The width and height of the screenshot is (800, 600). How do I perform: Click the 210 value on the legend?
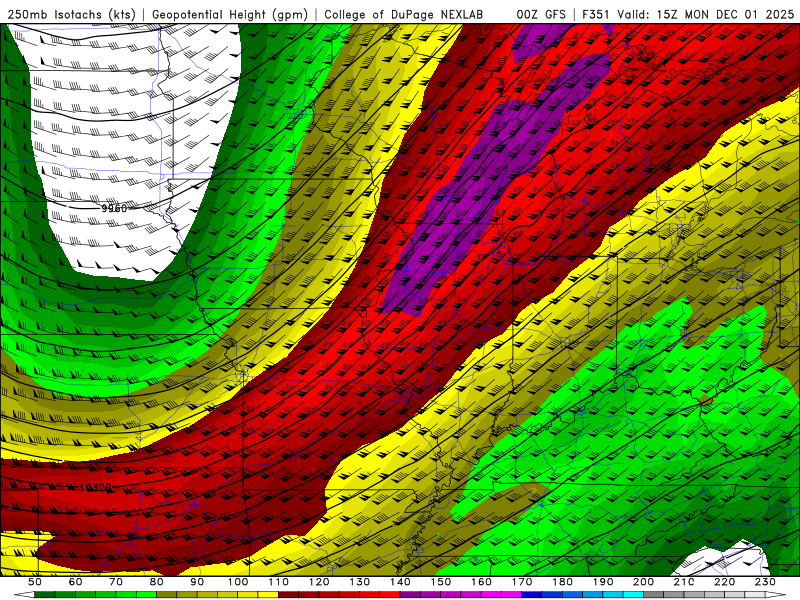click(684, 582)
